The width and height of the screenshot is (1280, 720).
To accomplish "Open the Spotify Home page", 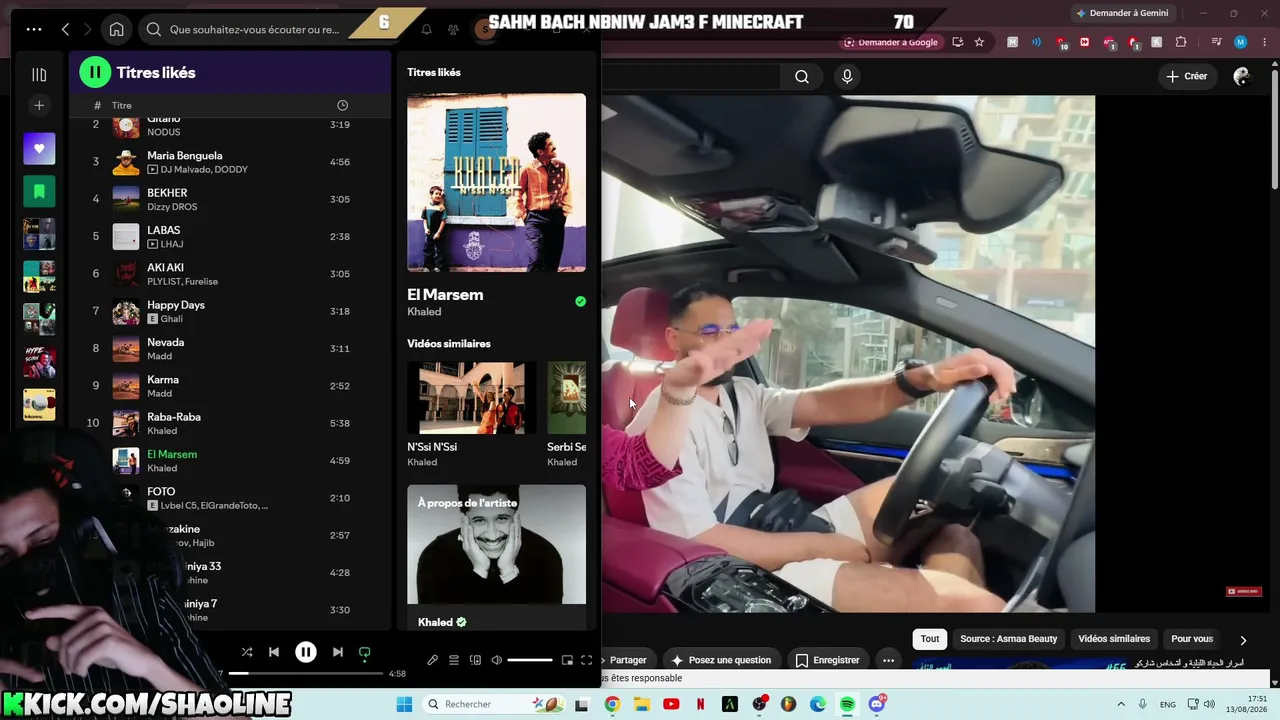I will click(x=117, y=30).
